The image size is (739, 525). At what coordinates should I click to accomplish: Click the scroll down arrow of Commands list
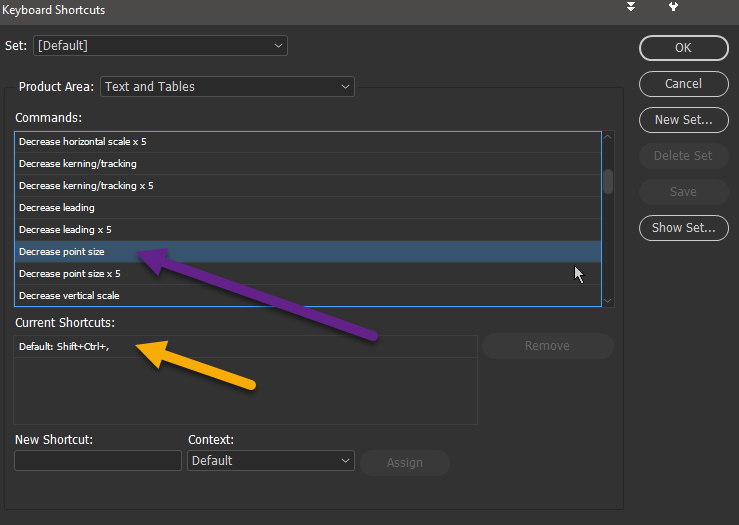pos(608,300)
